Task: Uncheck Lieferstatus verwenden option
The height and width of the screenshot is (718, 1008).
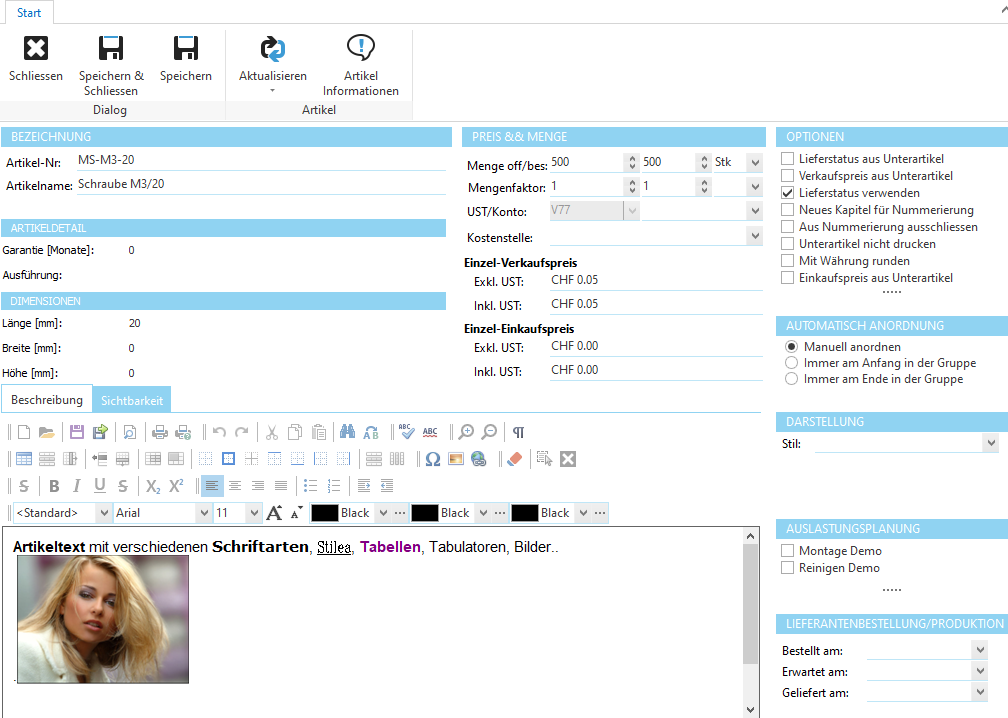Action: point(788,193)
